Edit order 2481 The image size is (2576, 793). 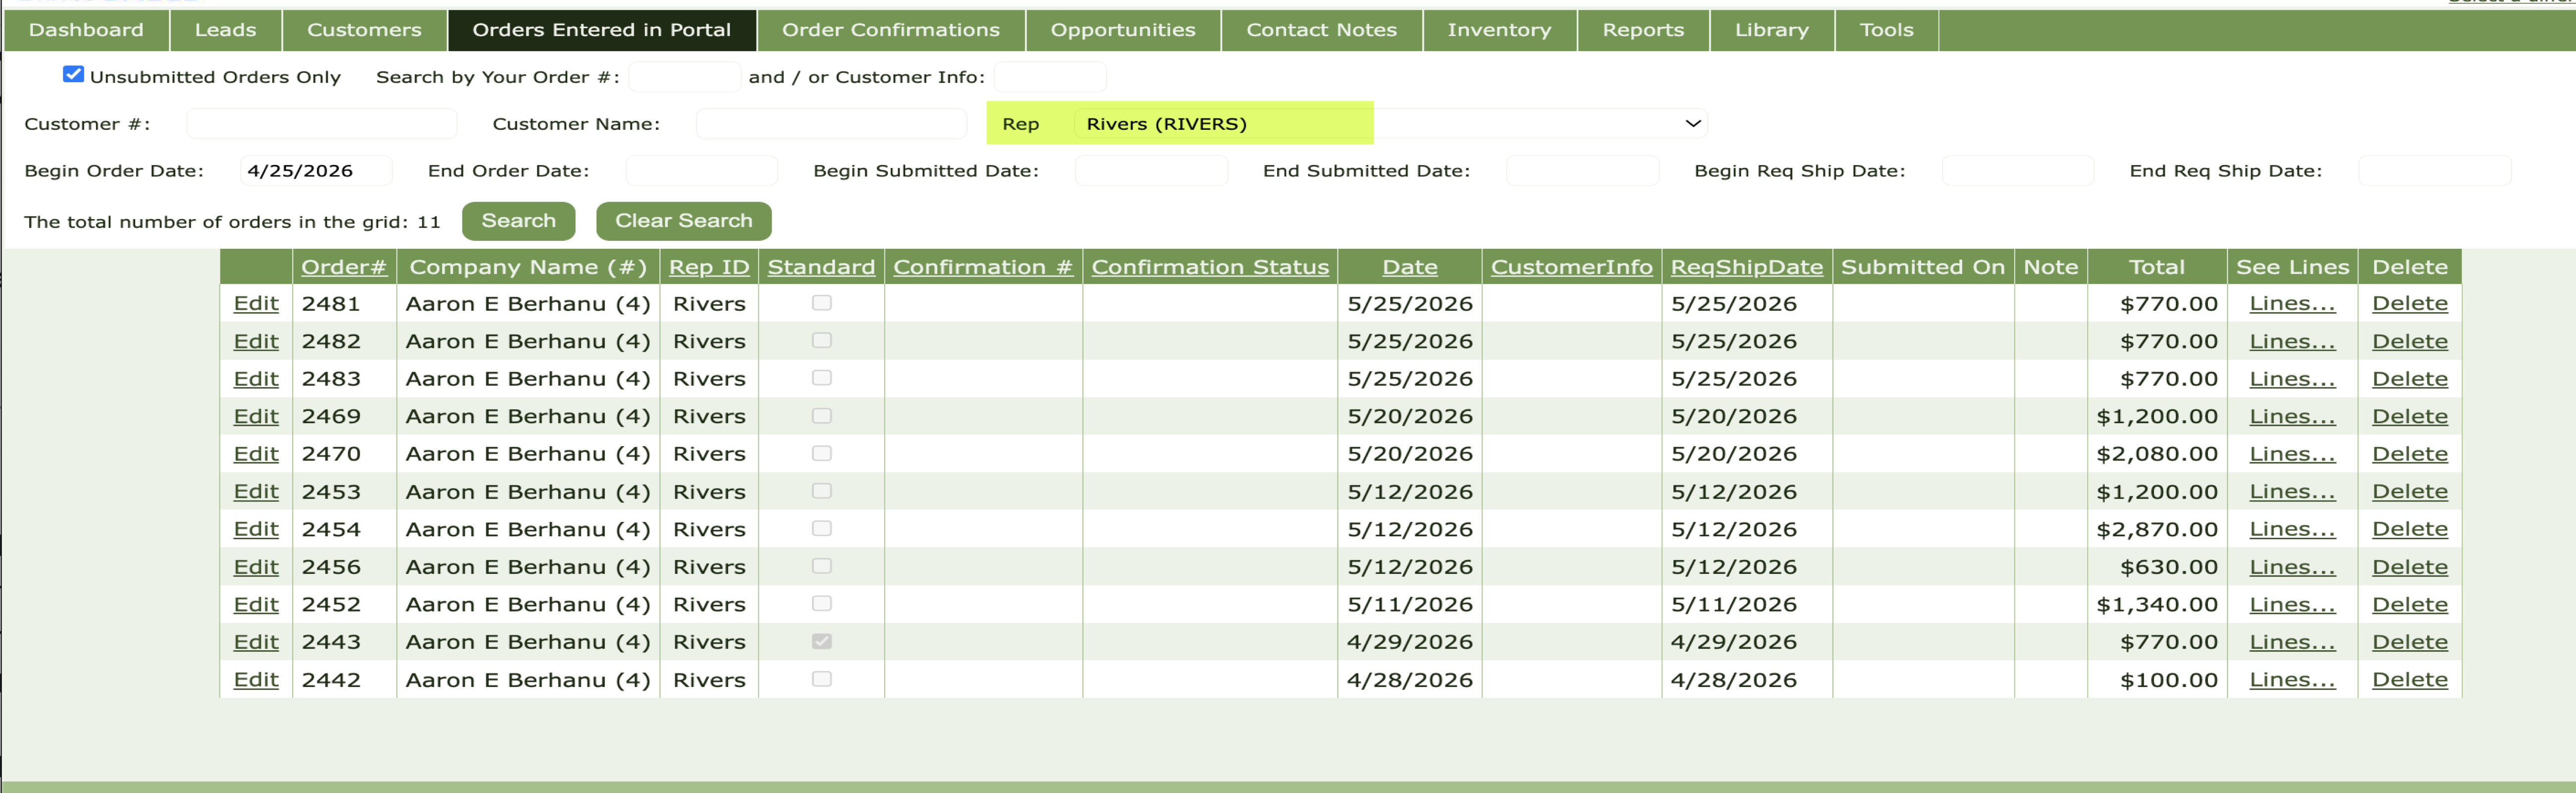tap(256, 304)
